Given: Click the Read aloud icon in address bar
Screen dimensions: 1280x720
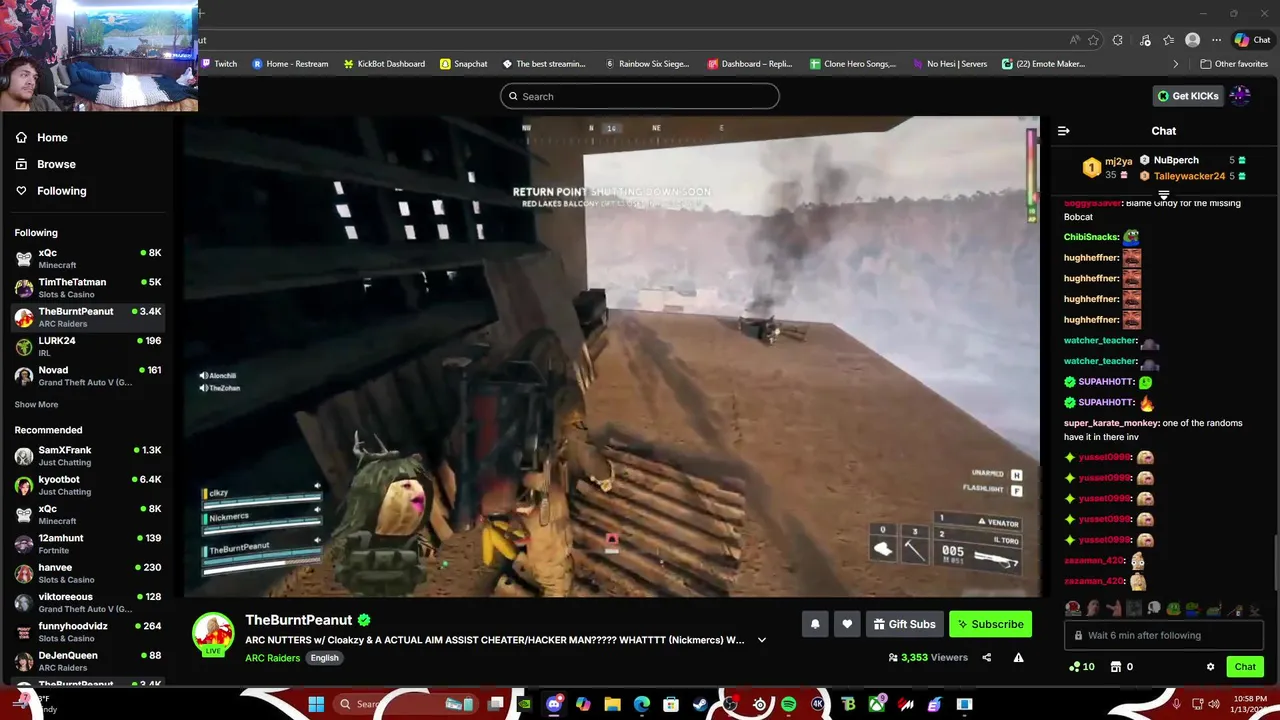Looking at the screenshot, I should click(x=1074, y=40).
